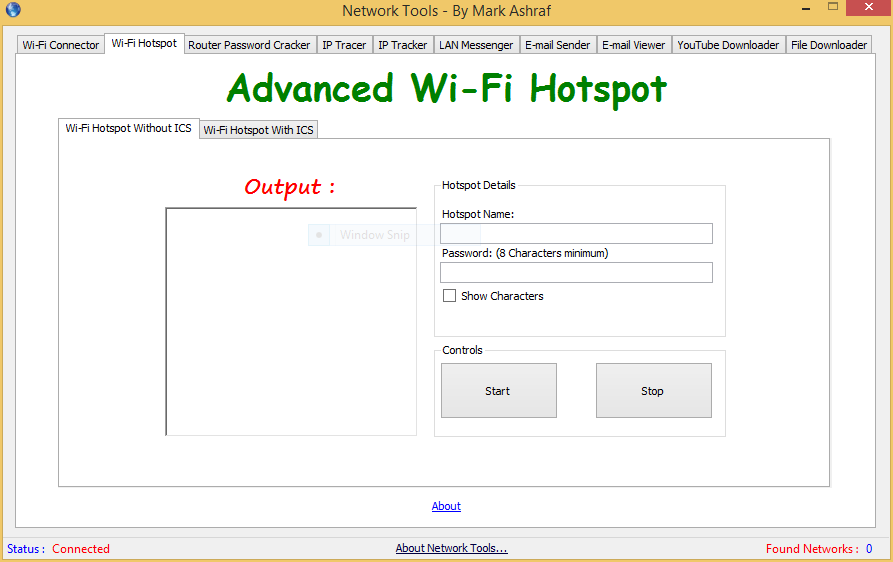This screenshot has height=562, width=893.
Task: Open the About link below the panel
Action: click(x=446, y=506)
